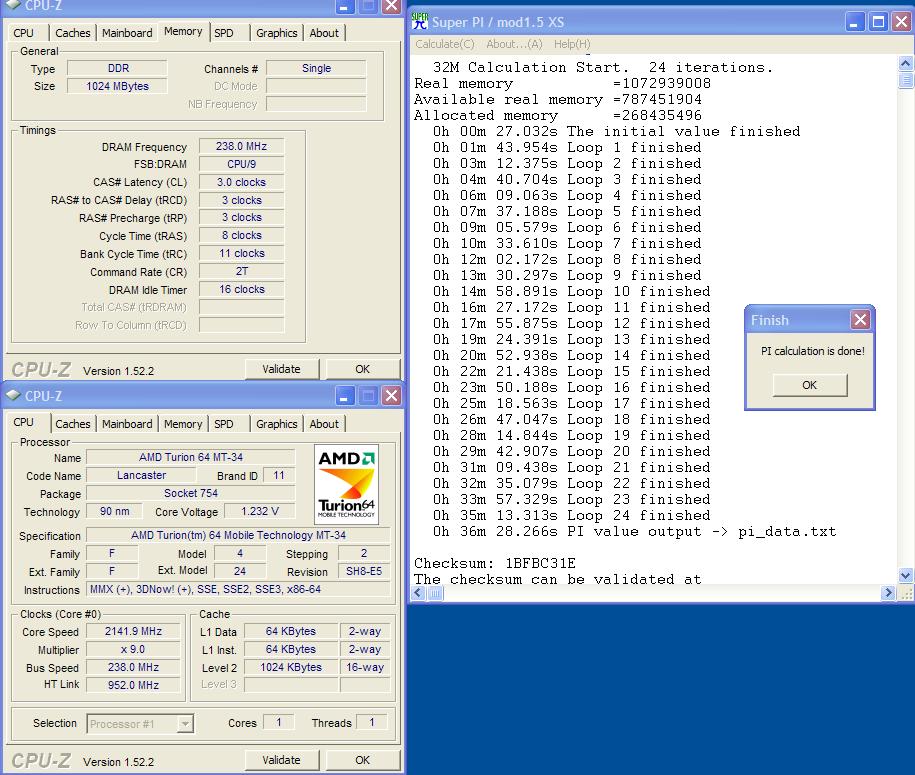Click OK in upper CPU-Z Memory window
The height and width of the screenshot is (775, 915).
click(362, 369)
